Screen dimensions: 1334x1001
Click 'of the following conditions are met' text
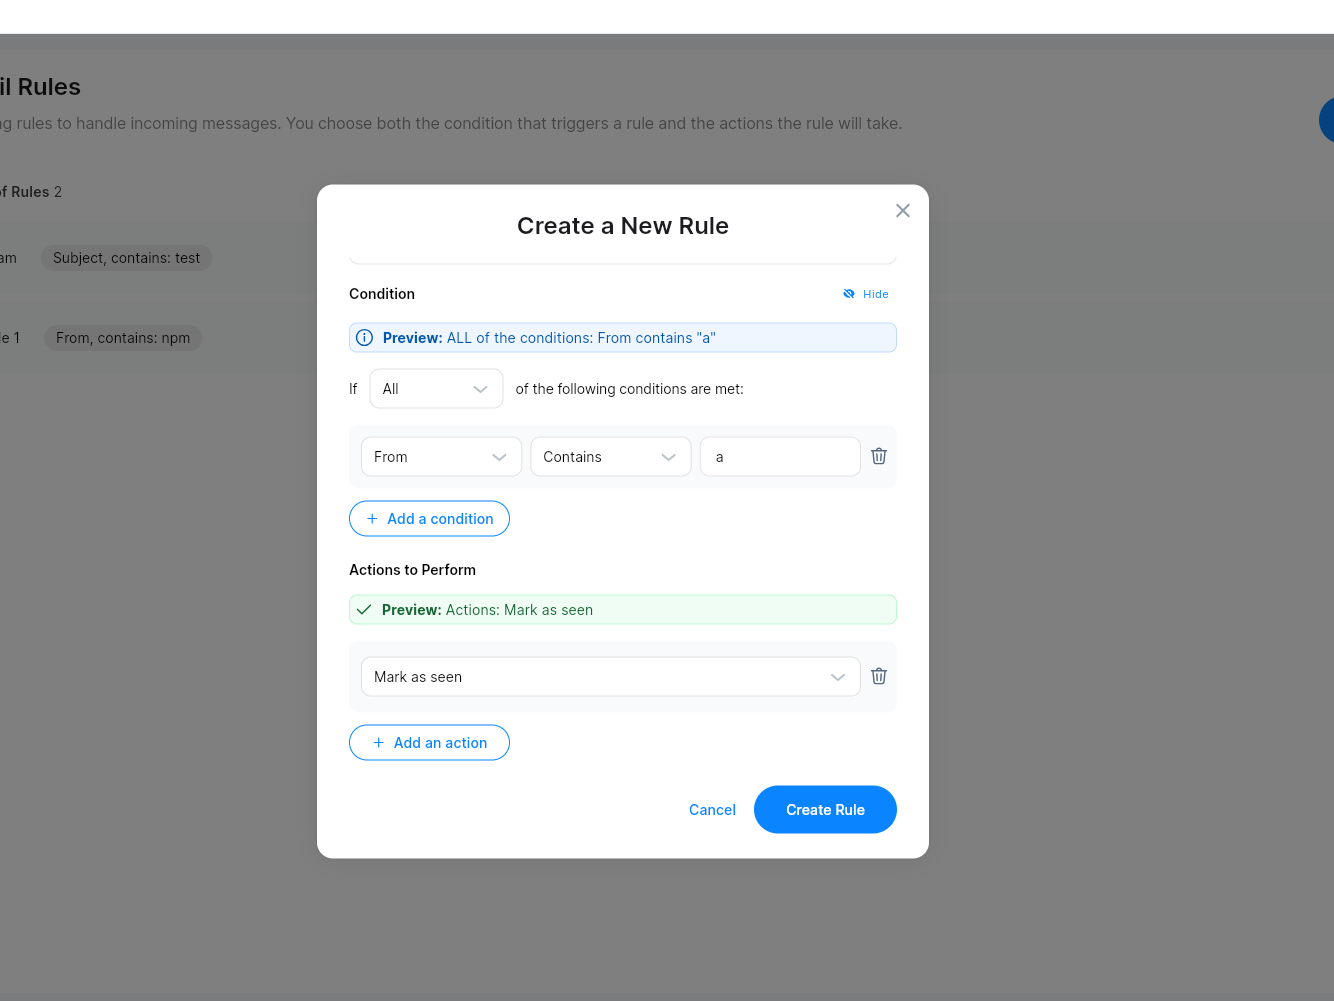(630, 389)
